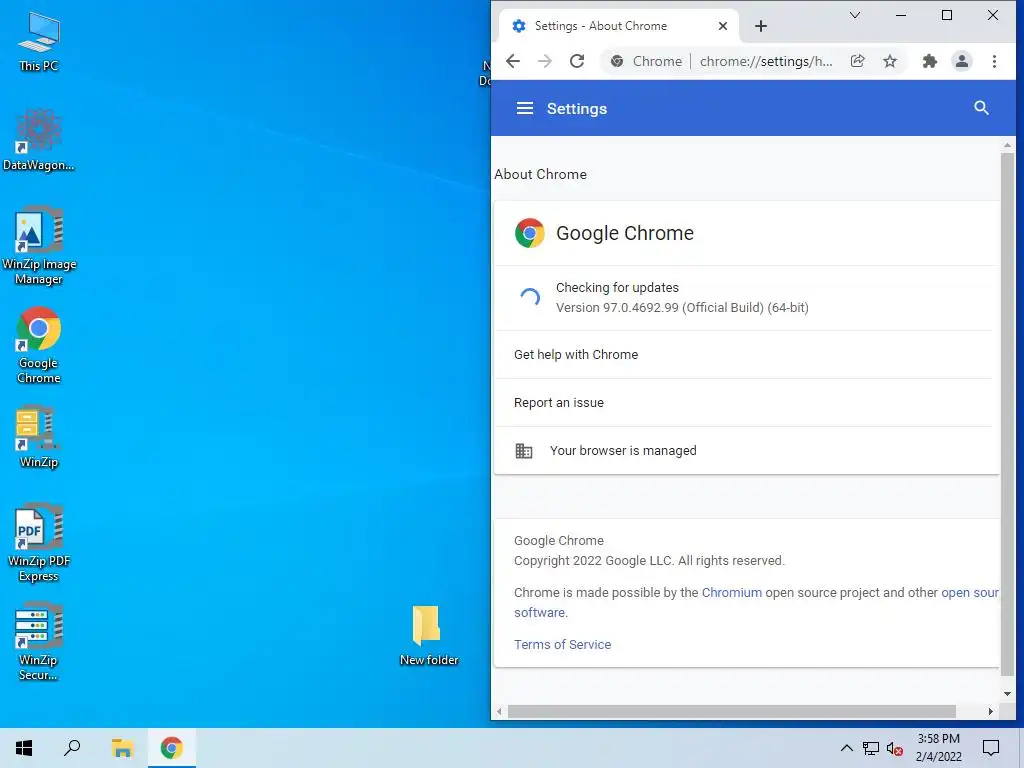Open the Extensions puzzle icon
The image size is (1024, 768).
click(x=929, y=61)
